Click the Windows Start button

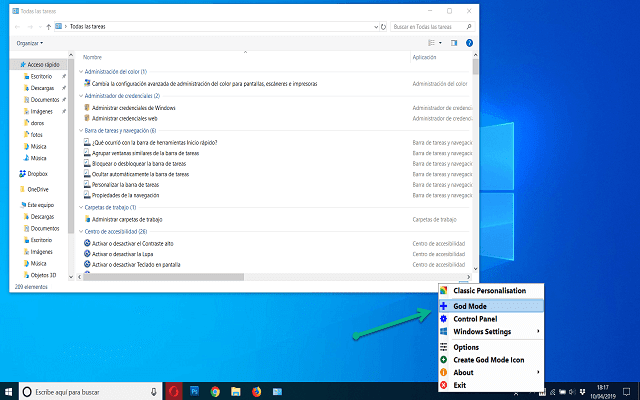point(9,390)
